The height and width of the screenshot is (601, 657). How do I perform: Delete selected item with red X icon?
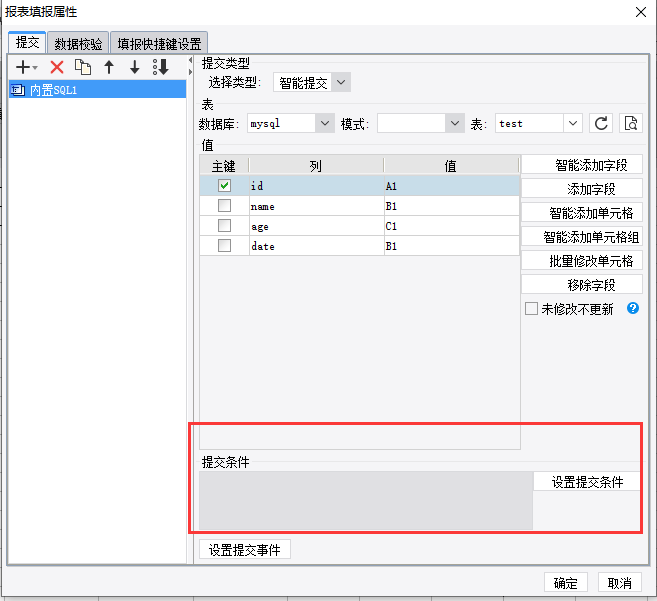coord(57,67)
